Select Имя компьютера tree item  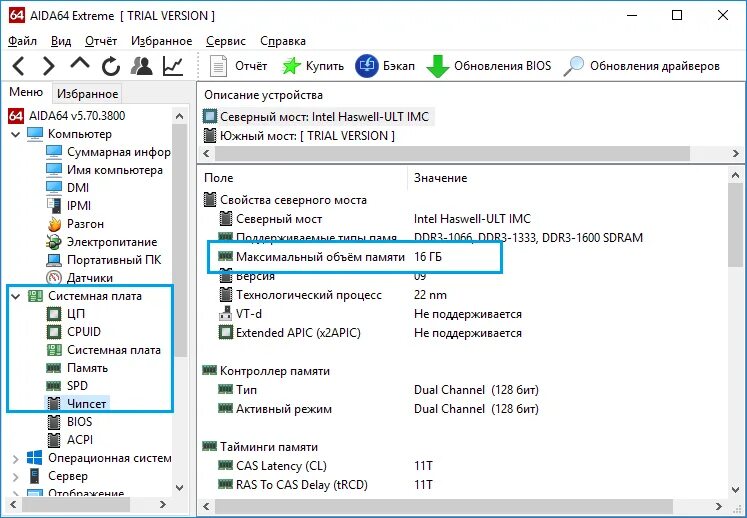(104, 170)
